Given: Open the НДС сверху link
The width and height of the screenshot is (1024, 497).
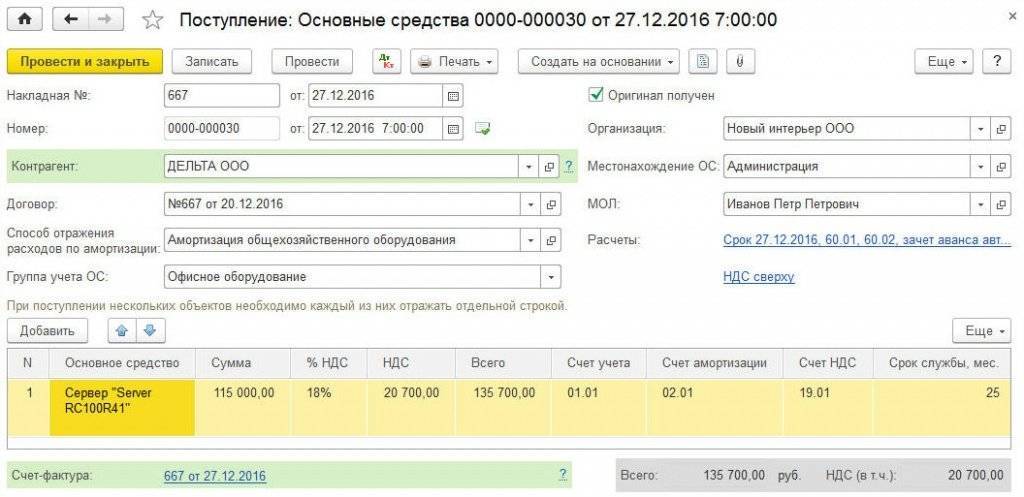Looking at the screenshot, I should 758,276.
